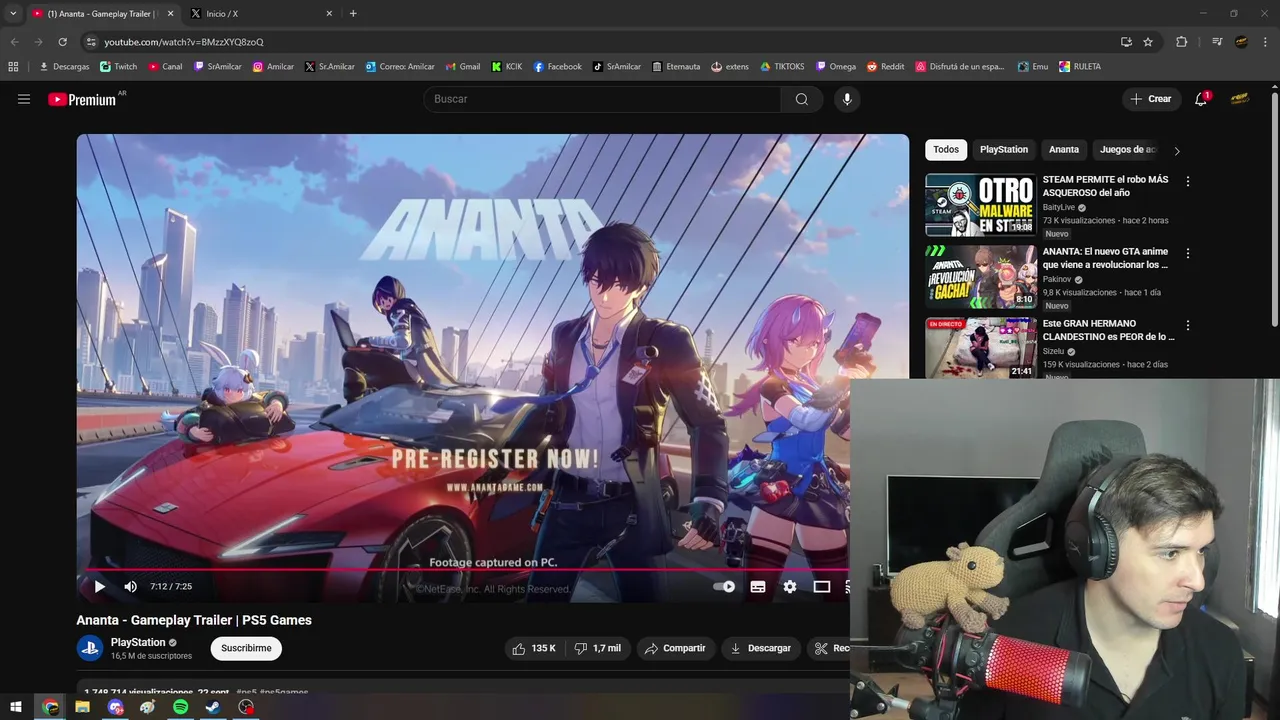Open the apps grid in bookmarks bar

[13, 67]
